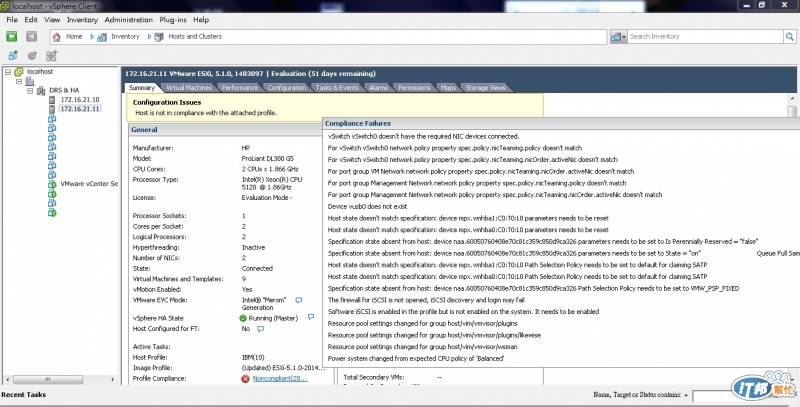The width and height of the screenshot is (800, 407).
Task: Click the magnifier search button
Action: (790, 37)
